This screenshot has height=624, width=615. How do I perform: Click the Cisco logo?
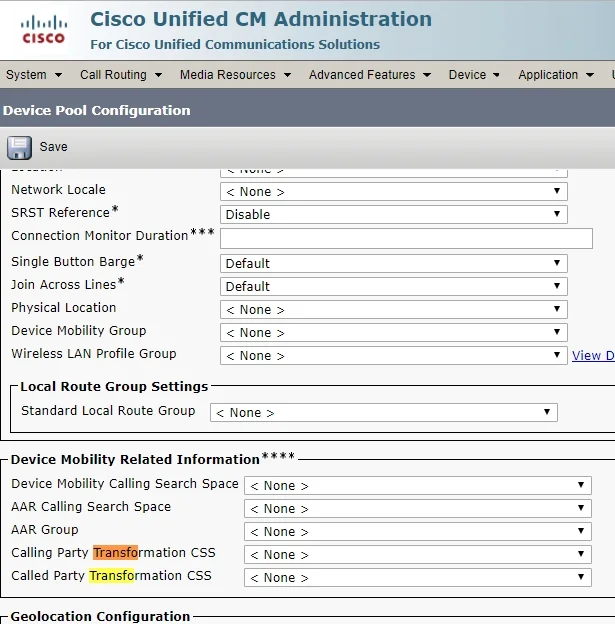(x=43, y=29)
